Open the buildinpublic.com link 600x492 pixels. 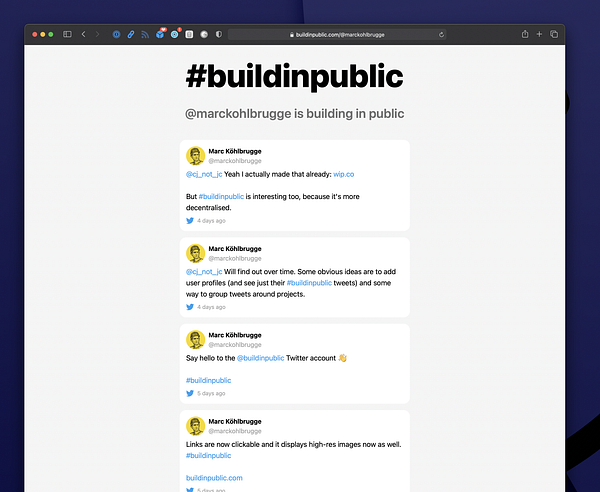(214, 478)
